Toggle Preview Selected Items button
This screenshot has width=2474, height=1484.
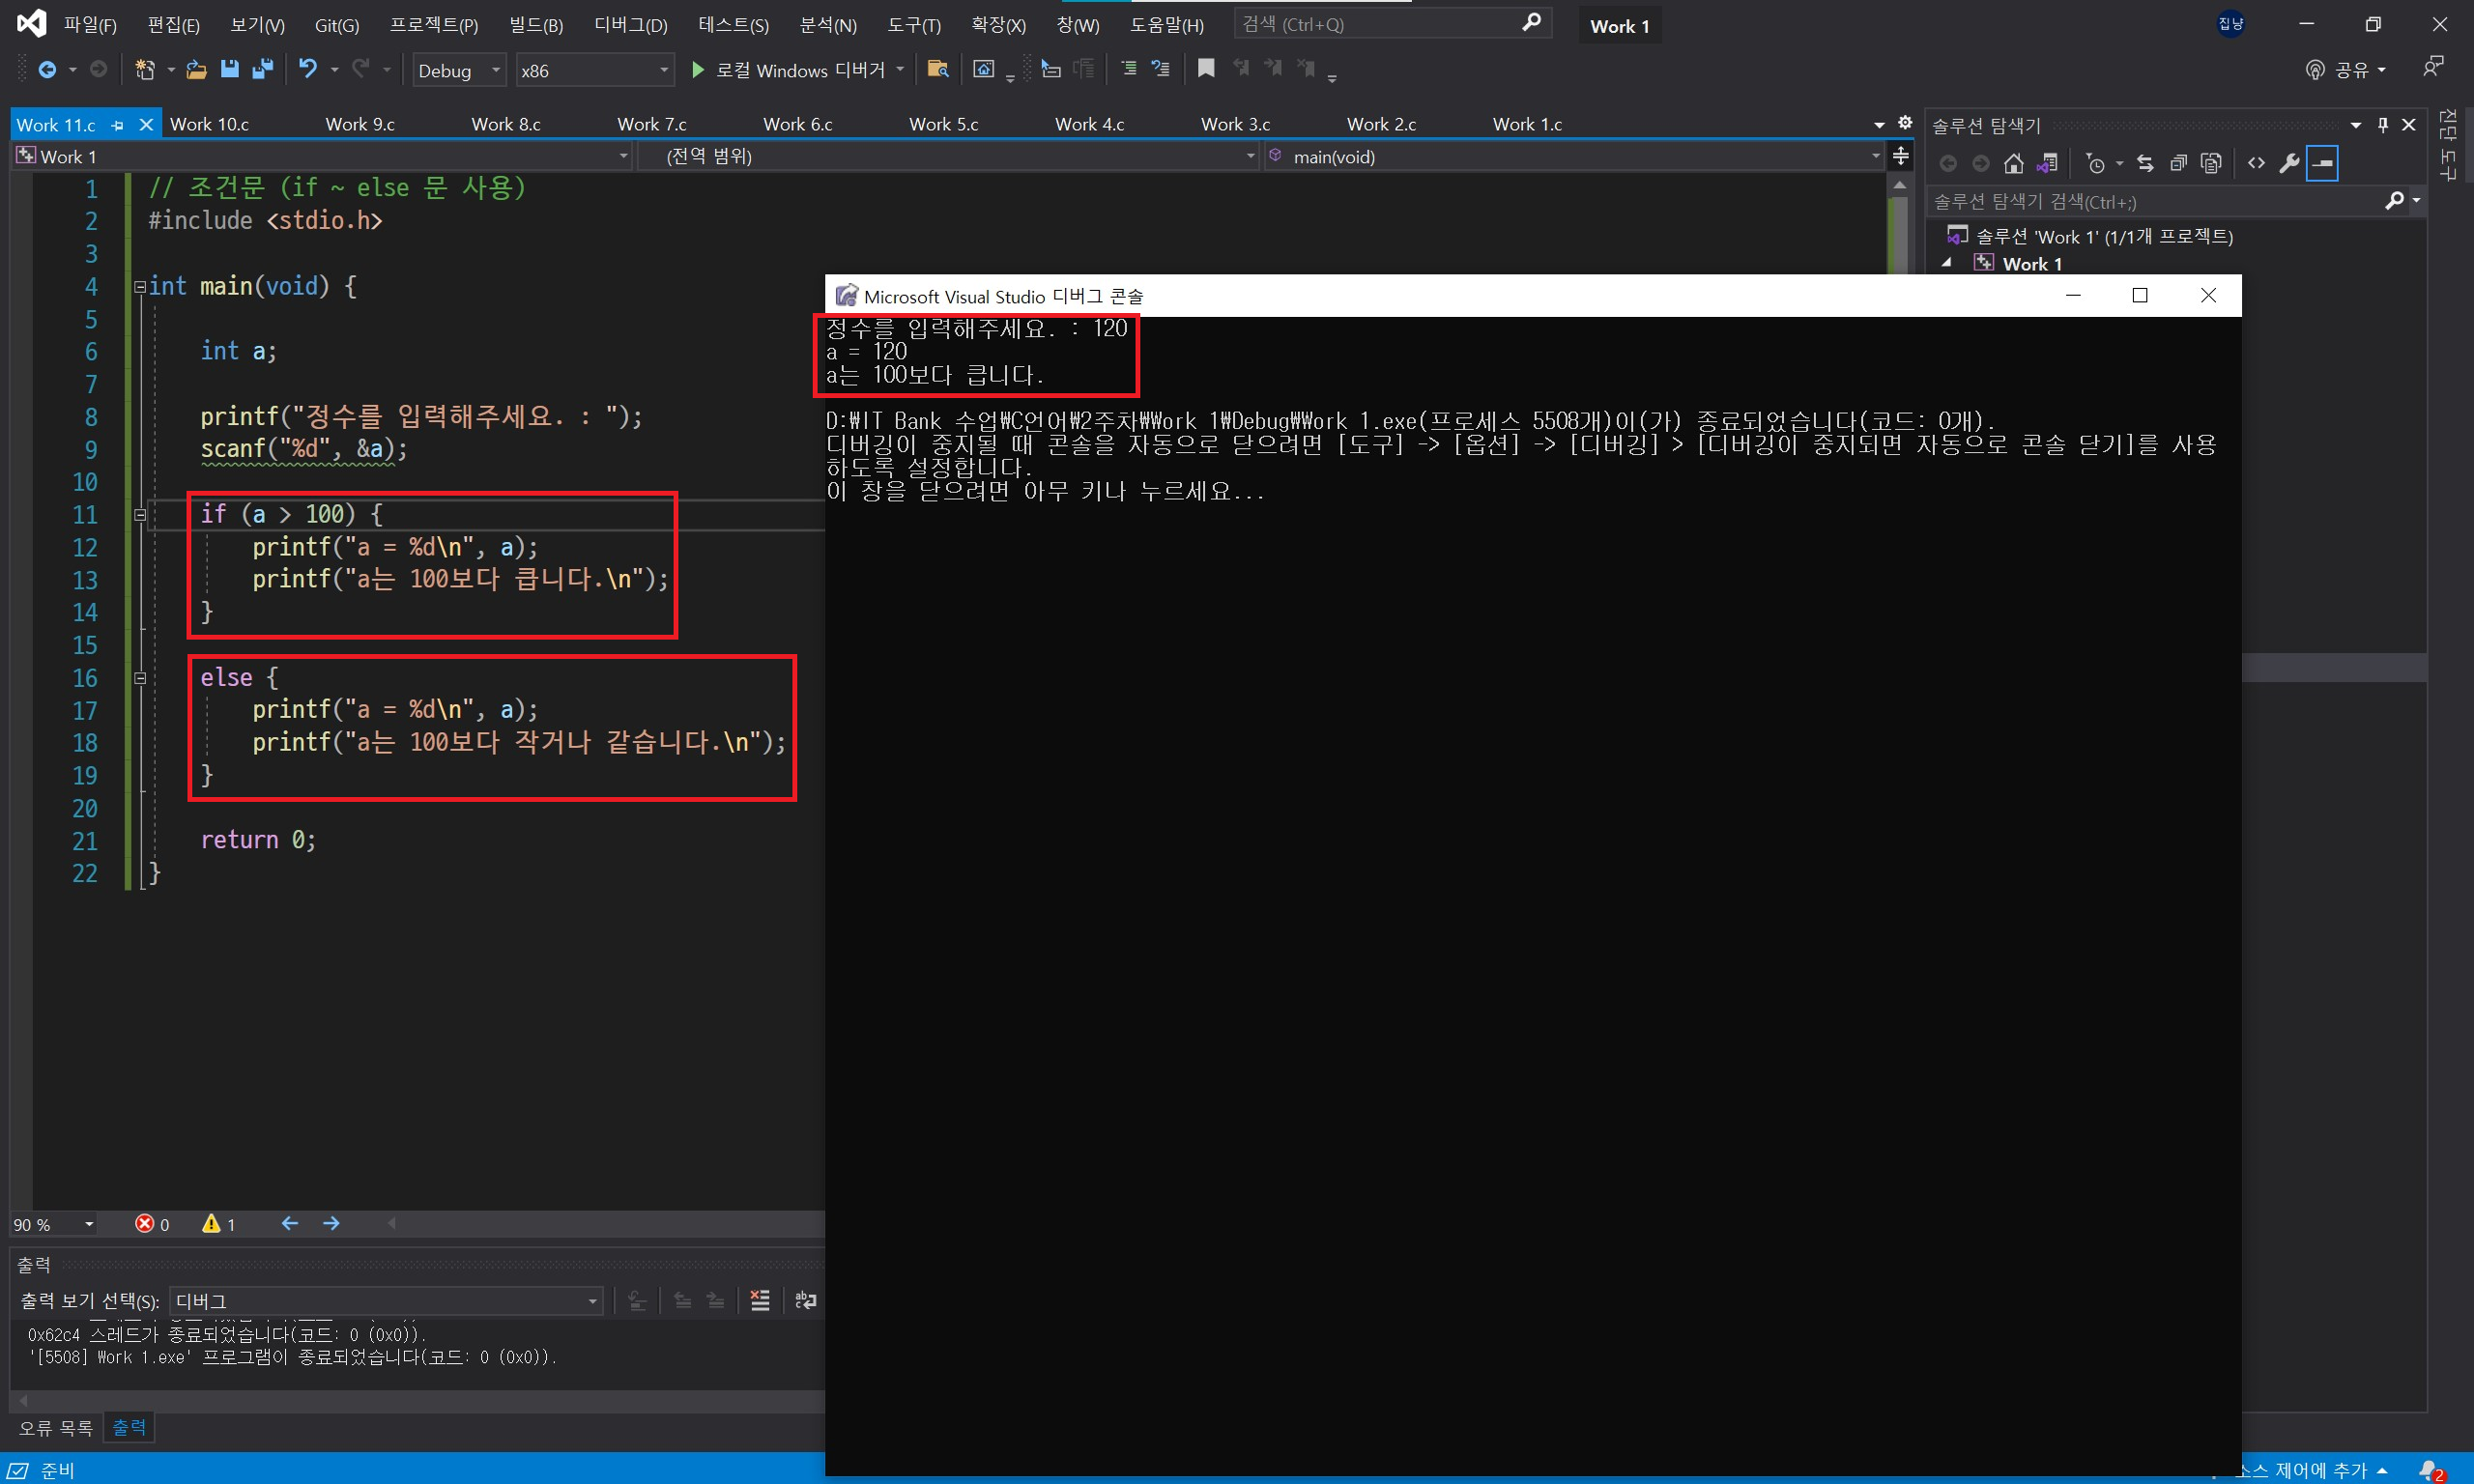pyautogui.click(x=2322, y=163)
